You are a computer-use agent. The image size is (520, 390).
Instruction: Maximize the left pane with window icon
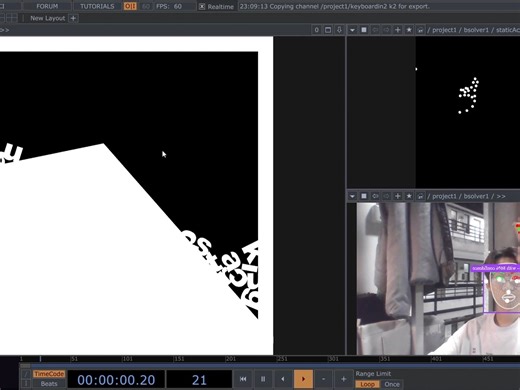[x=328, y=30]
